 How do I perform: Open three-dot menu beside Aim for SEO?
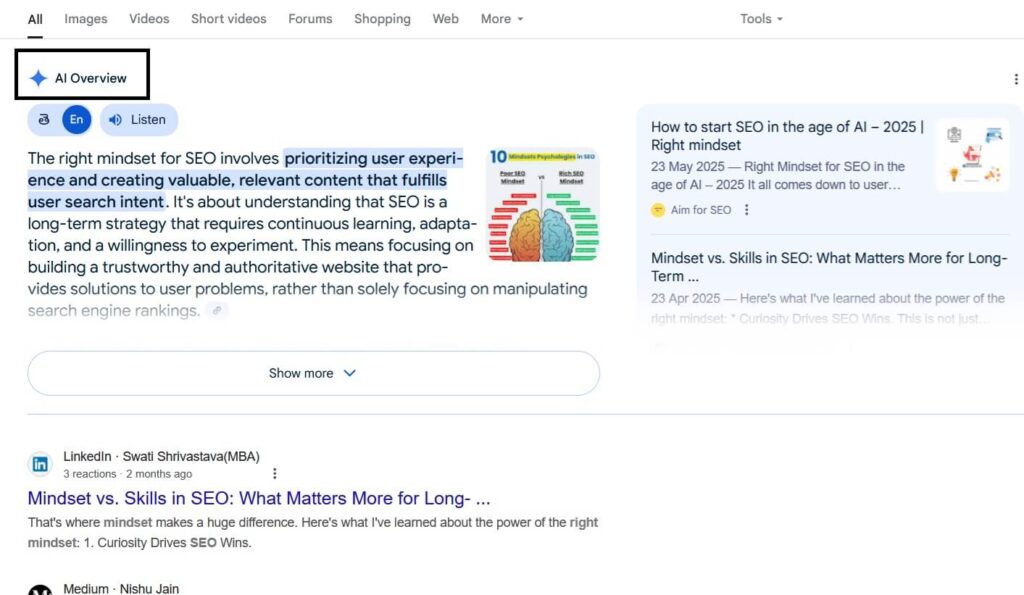[746, 210]
